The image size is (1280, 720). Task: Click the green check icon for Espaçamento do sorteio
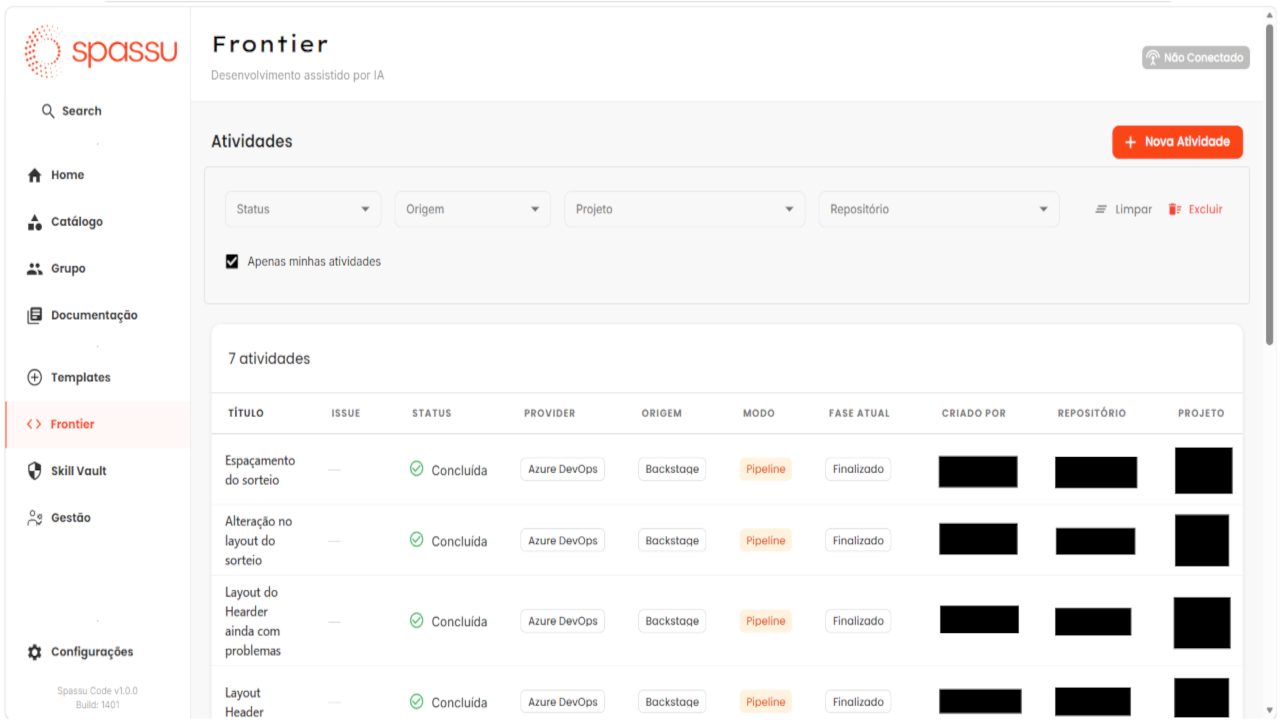click(x=417, y=468)
